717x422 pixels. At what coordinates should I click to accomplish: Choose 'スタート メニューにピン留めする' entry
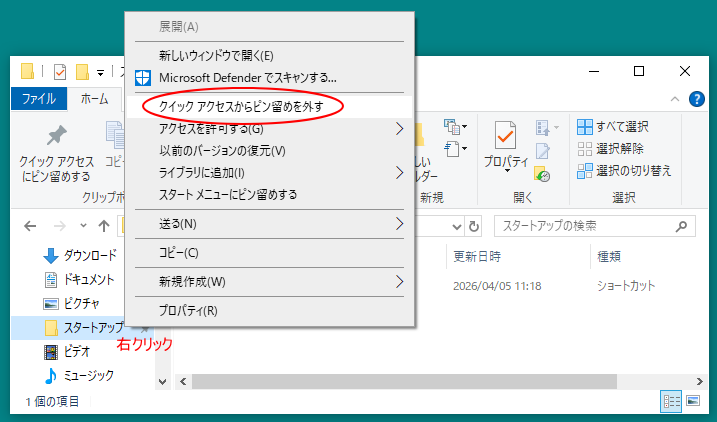pos(270,195)
